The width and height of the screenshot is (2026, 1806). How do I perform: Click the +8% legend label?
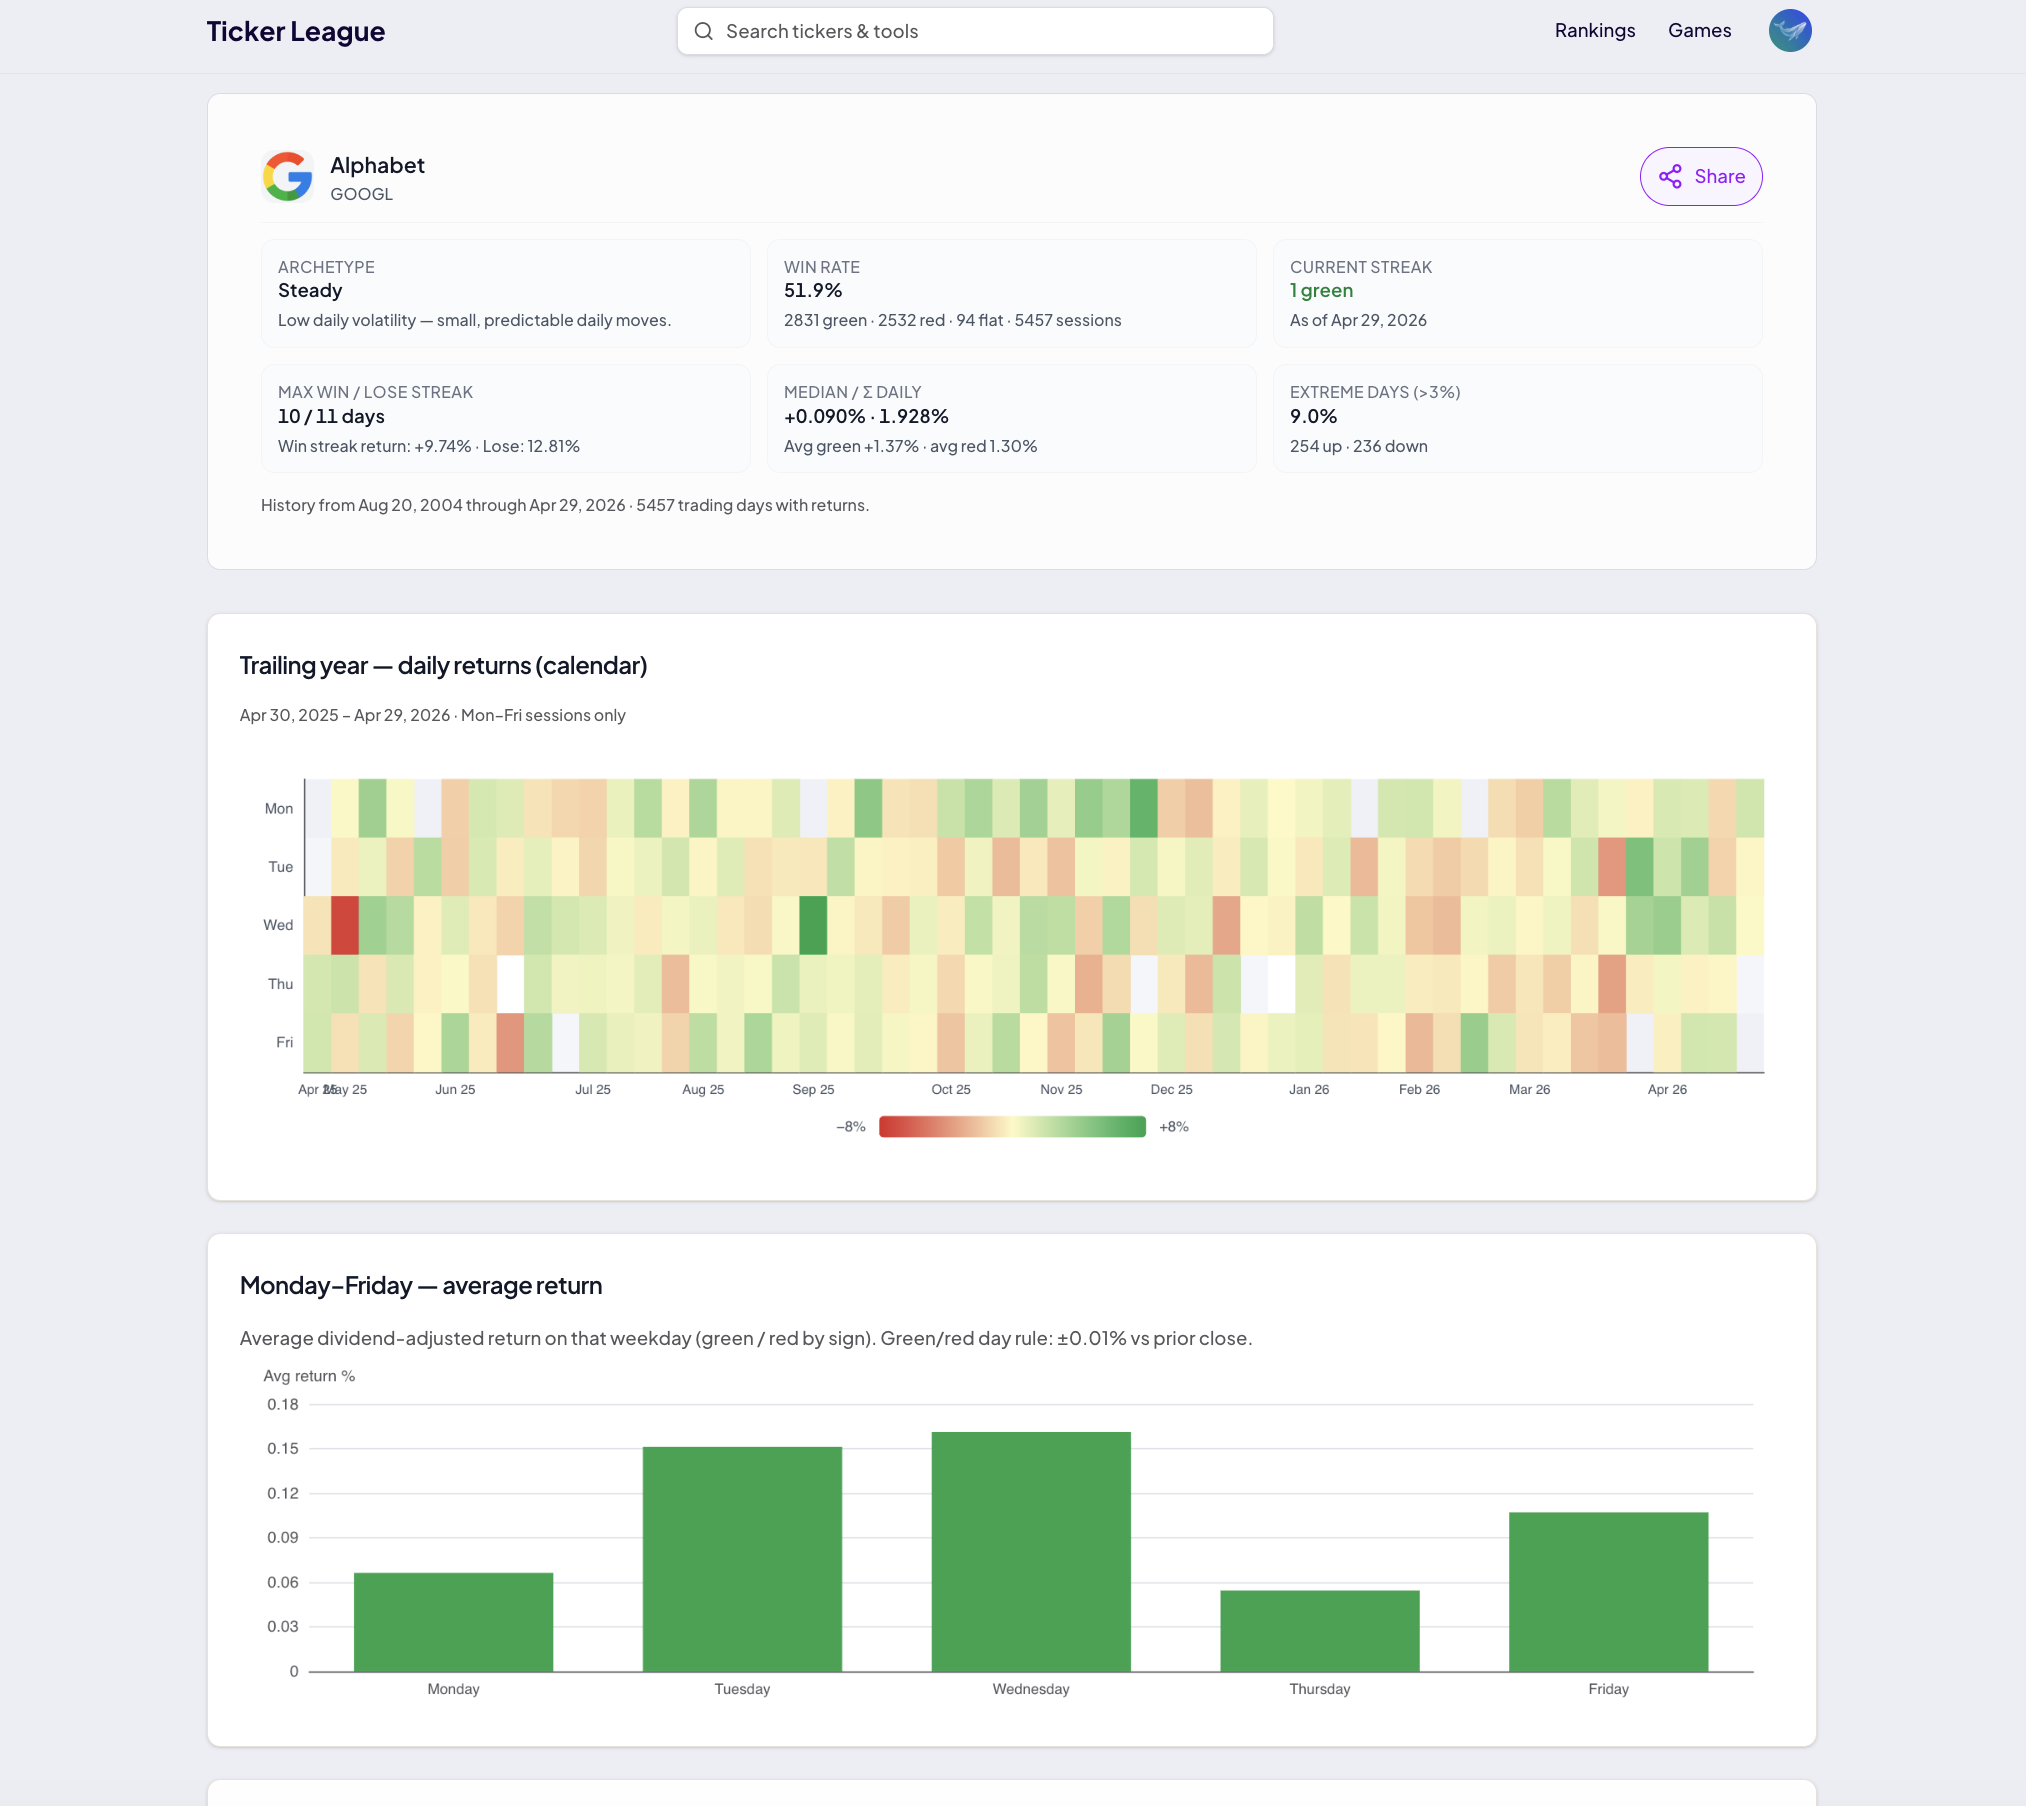click(1174, 1127)
